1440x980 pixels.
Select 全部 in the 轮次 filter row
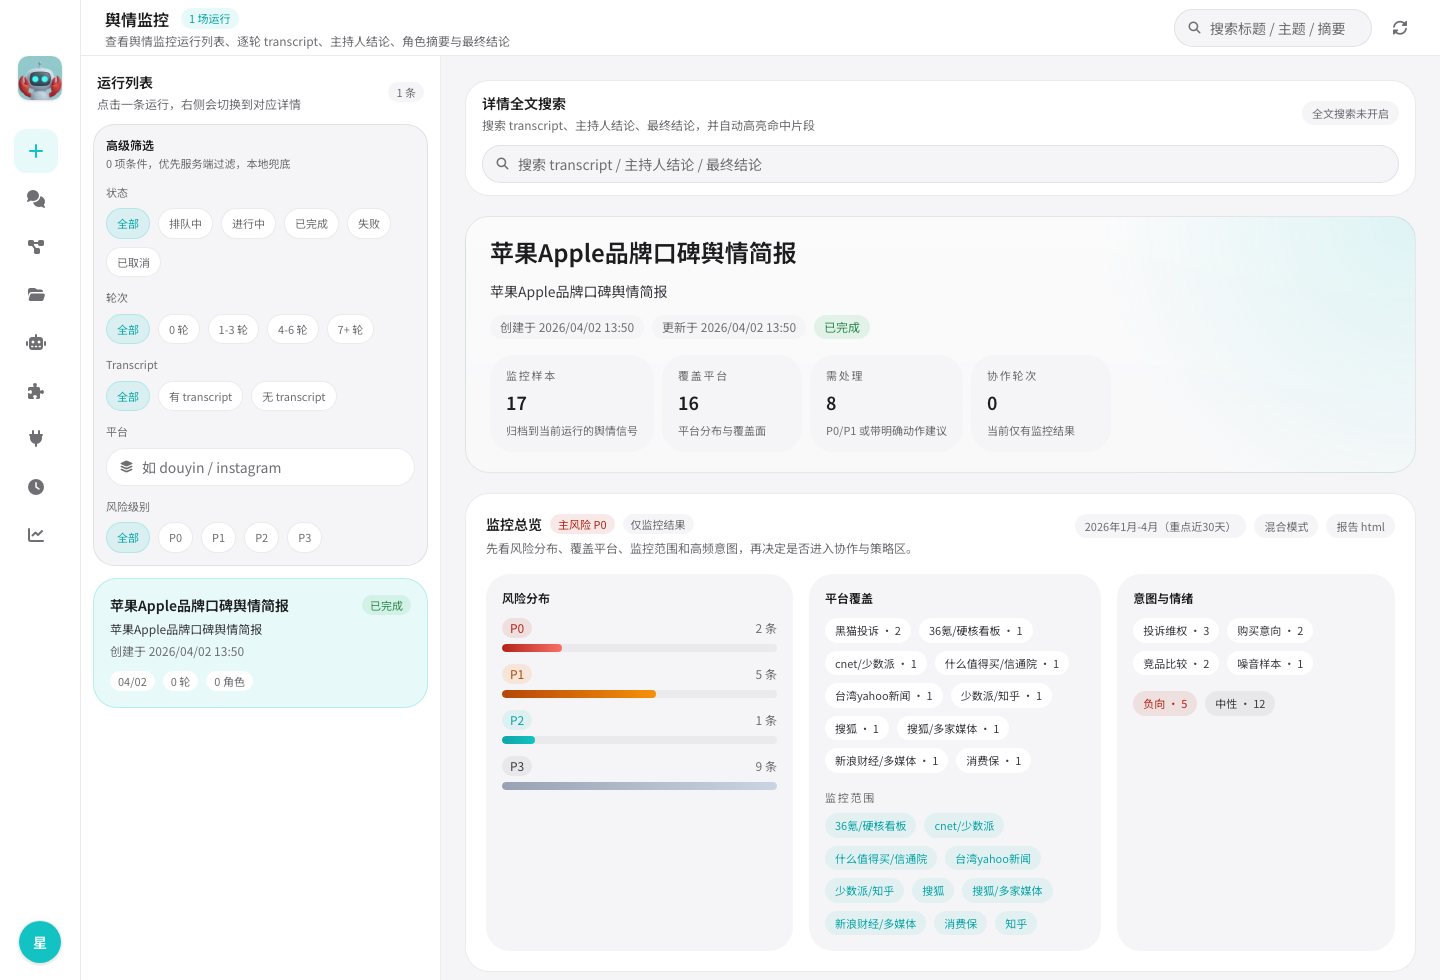(x=128, y=330)
